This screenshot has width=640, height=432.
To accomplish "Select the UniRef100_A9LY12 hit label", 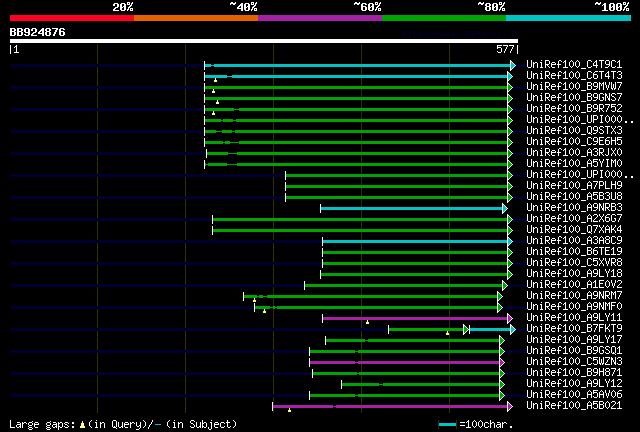I will (x=574, y=384).
